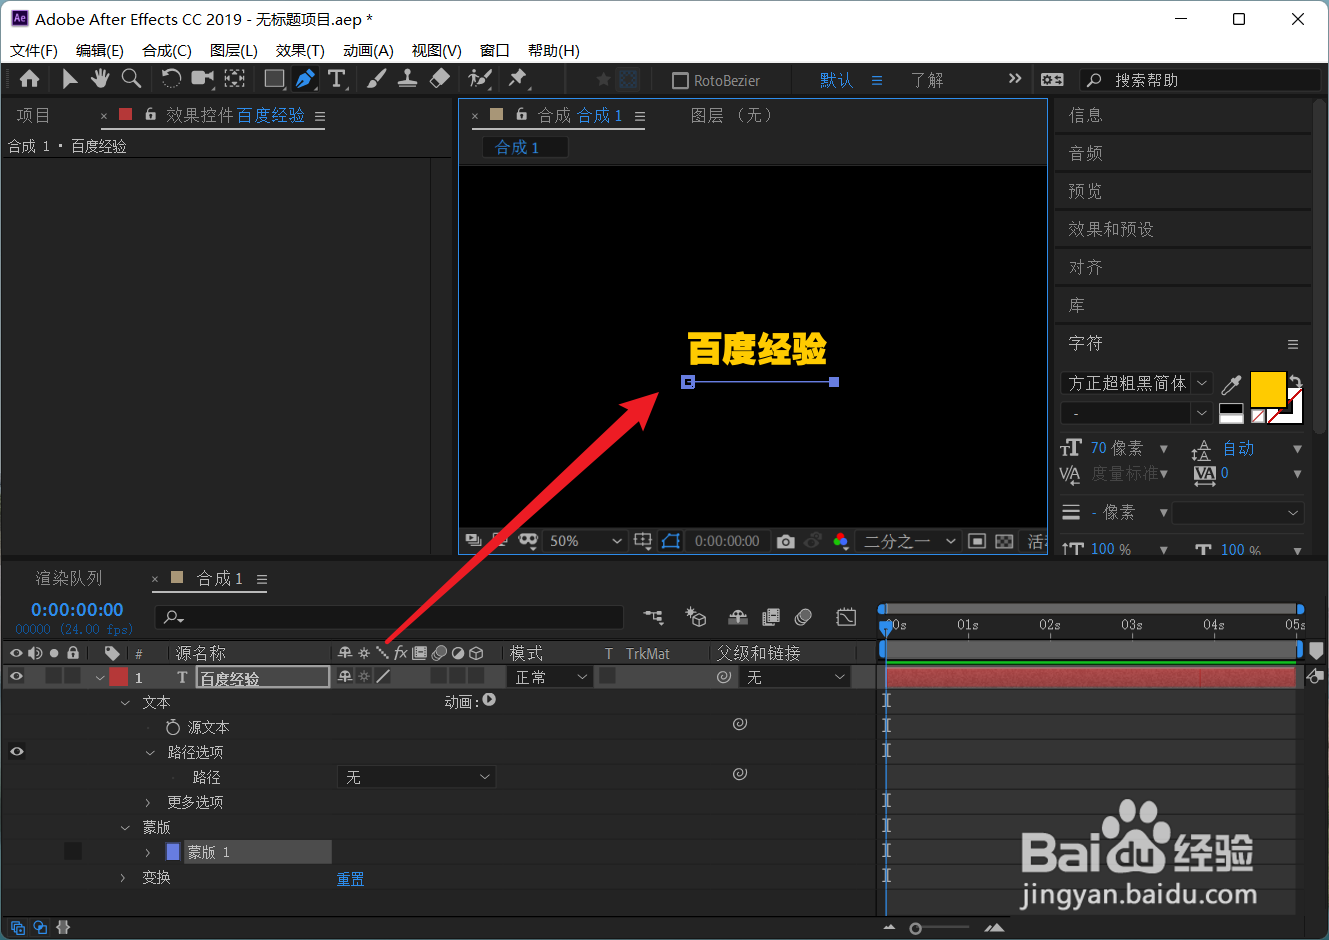Open the graph editor icon

tap(846, 617)
